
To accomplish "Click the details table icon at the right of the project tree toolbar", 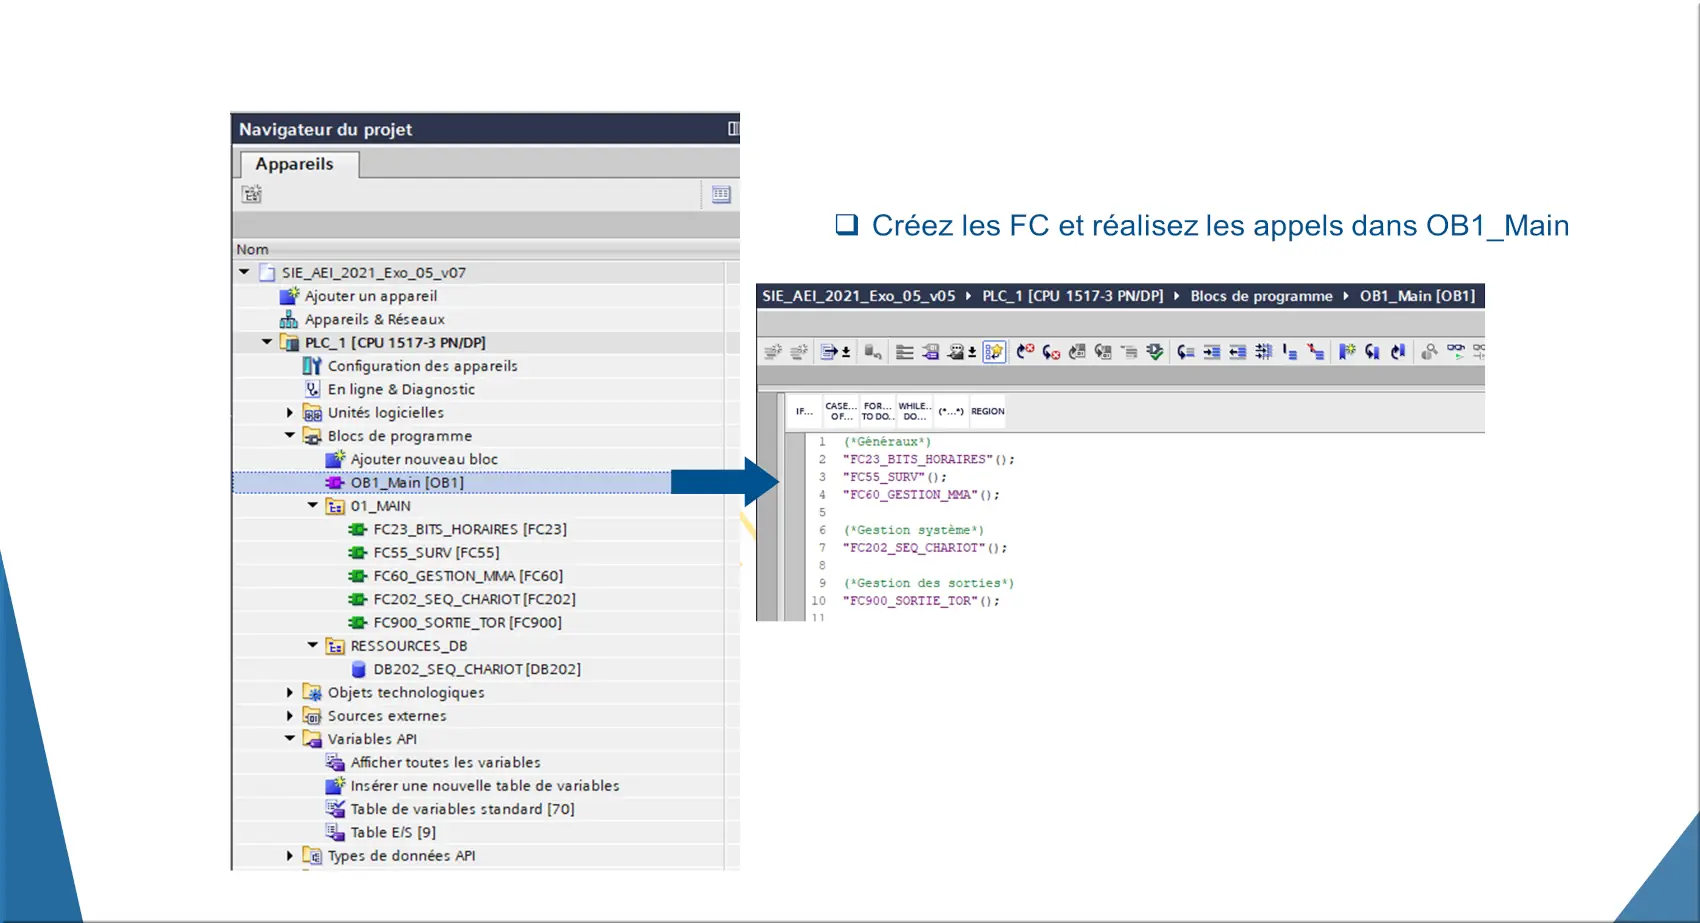I will [721, 194].
